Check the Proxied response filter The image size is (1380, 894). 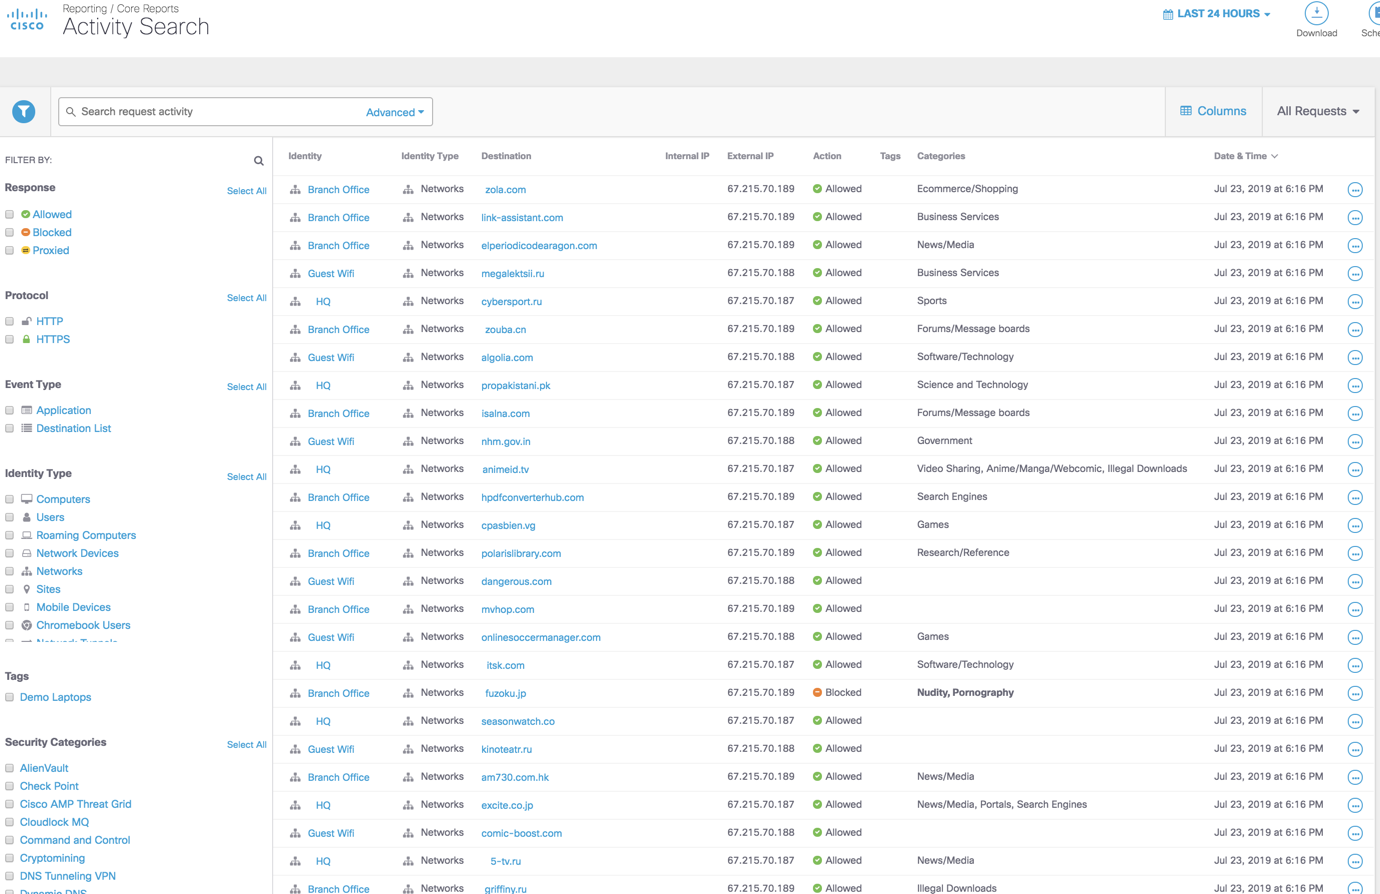click(10, 251)
